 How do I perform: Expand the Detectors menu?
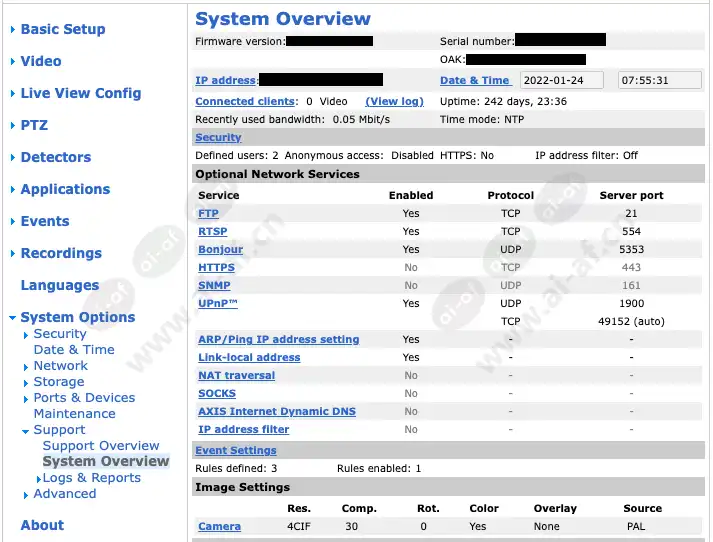(55, 157)
